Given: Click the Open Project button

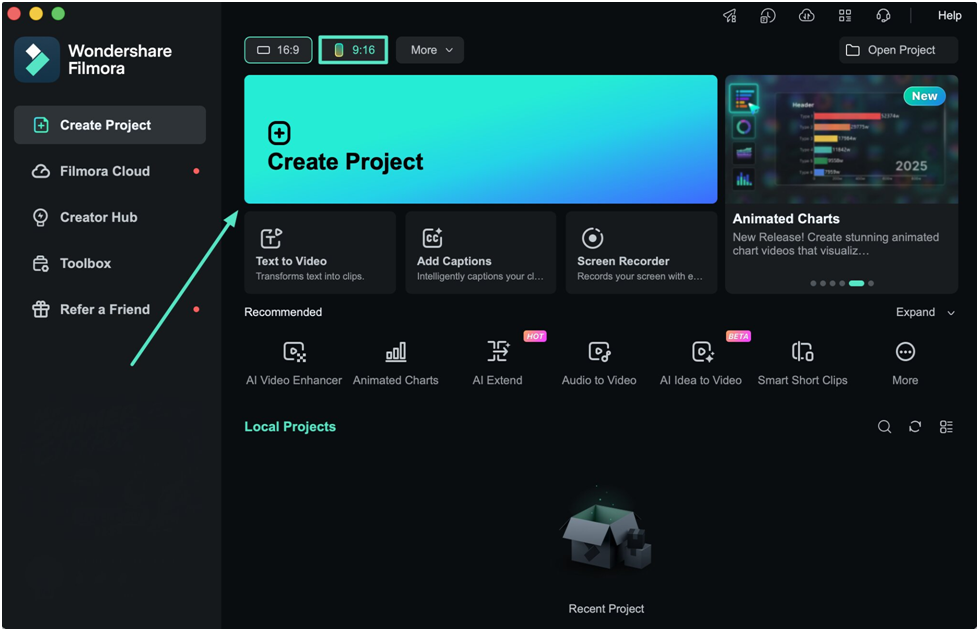Looking at the screenshot, I should (898, 50).
